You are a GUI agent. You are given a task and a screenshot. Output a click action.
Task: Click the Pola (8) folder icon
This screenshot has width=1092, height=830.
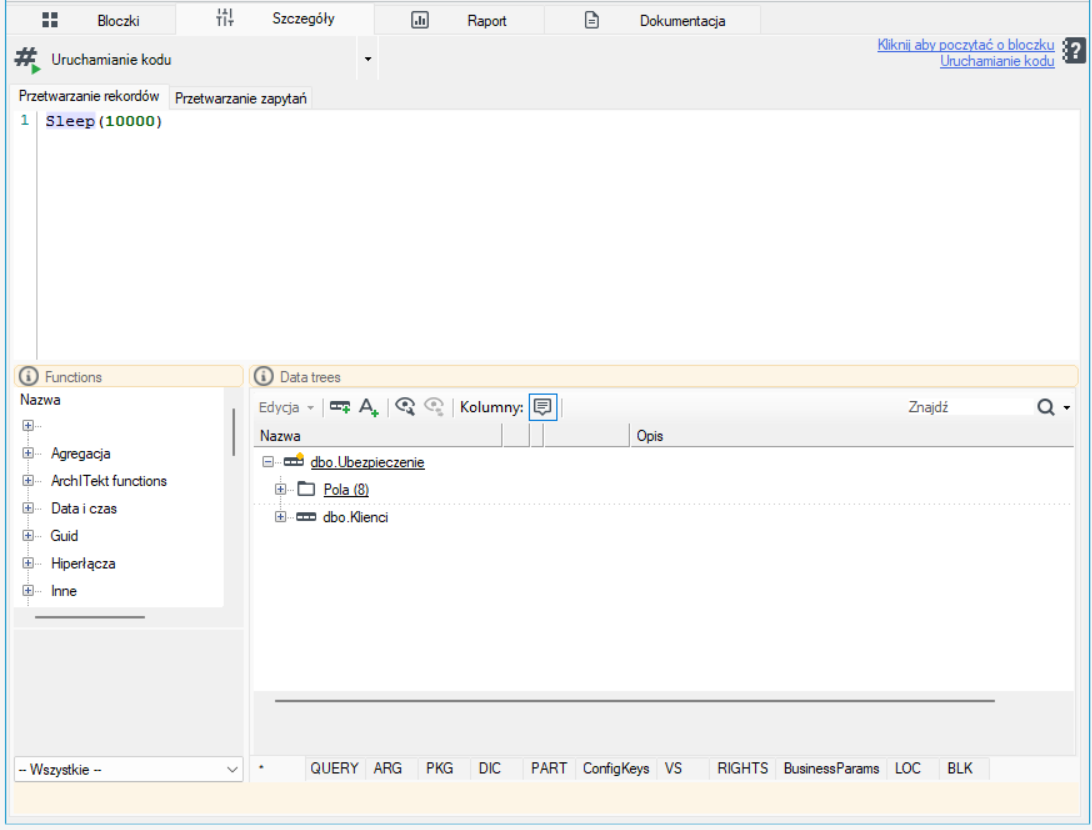[x=306, y=489]
